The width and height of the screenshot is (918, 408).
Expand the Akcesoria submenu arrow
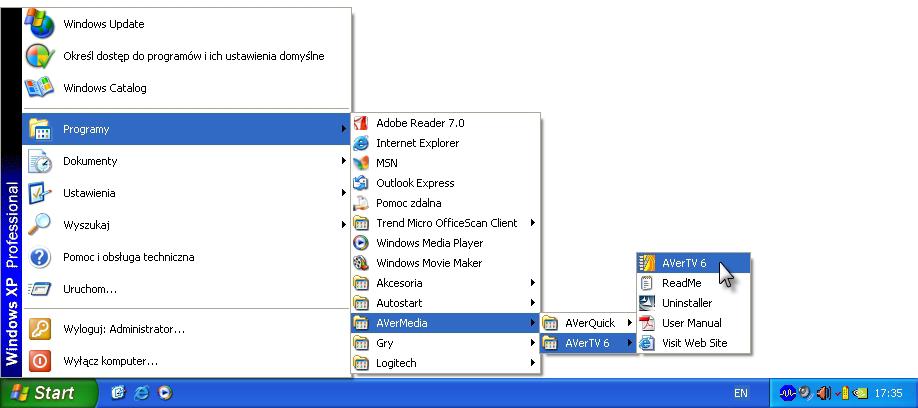(533, 283)
